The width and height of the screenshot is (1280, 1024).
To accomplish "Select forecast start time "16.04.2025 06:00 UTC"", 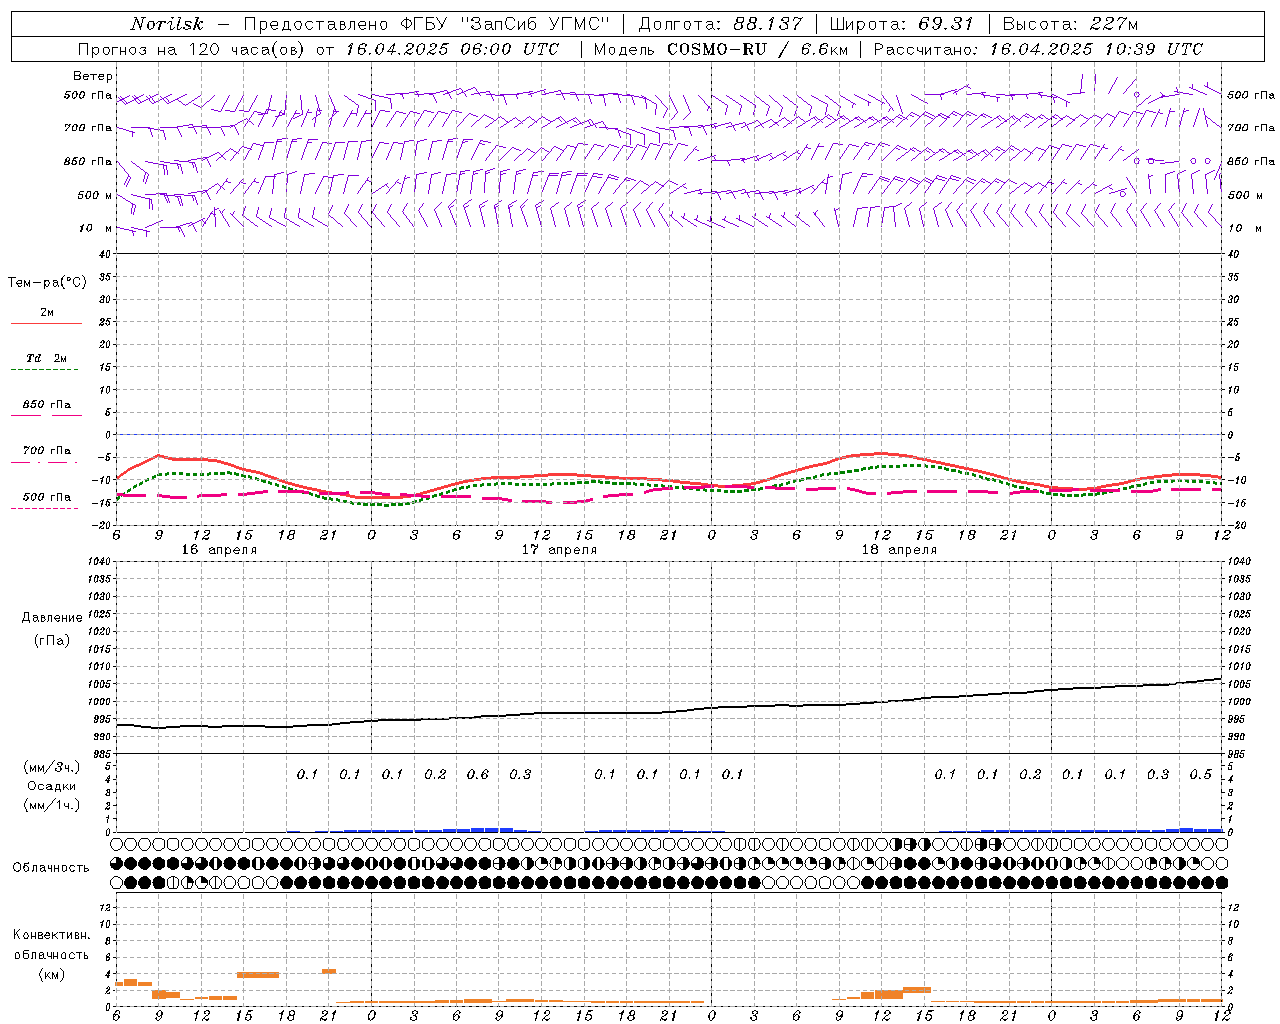I will (x=452, y=49).
